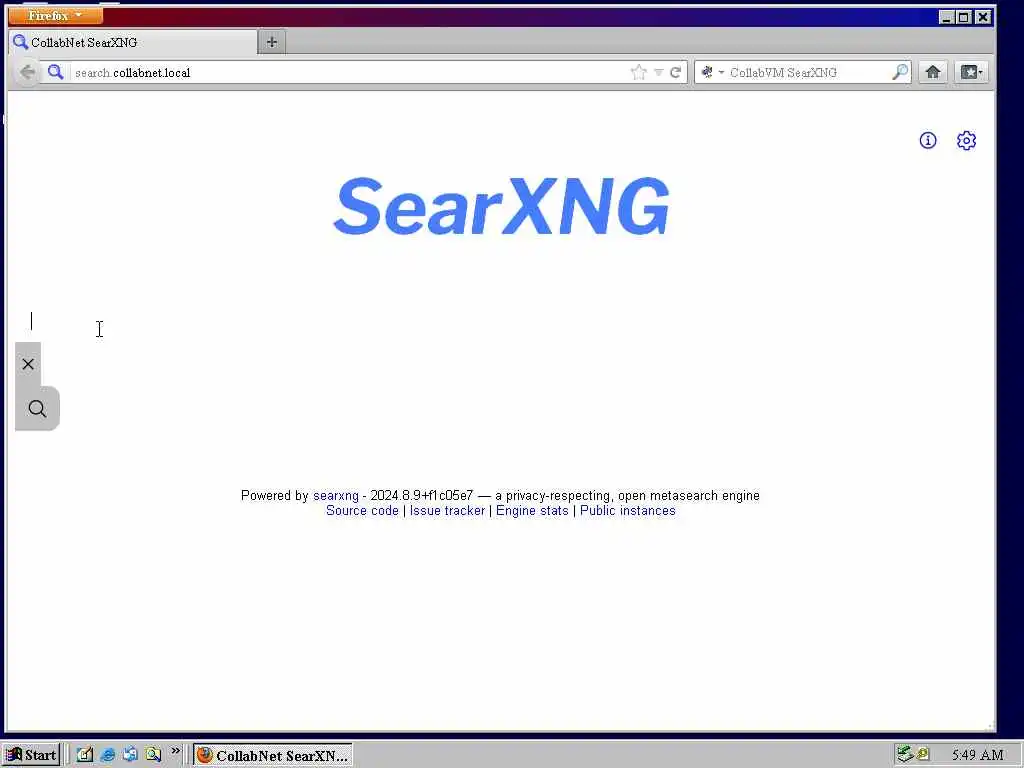The width and height of the screenshot is (1024, 768).
Task: Launch the first quick launch notepad icon
Action: (85, 755)
